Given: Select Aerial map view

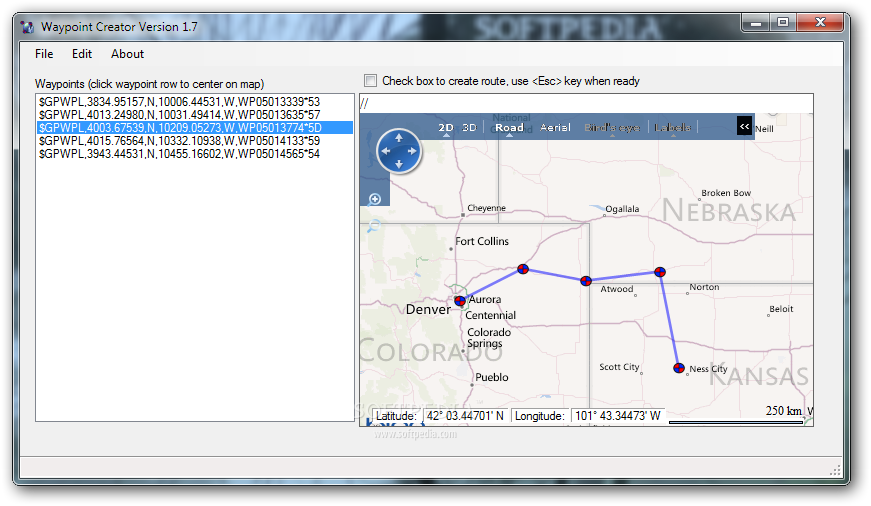Looking at the screenshot, I should [555, 127].
